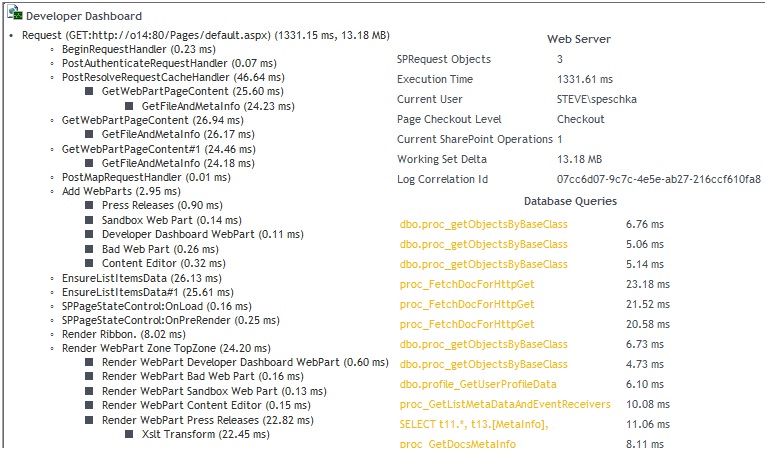Select Render WebPart Press Releases entry
Image resolution: width=767 pixels, height=450 pixels.
[207, 420]
